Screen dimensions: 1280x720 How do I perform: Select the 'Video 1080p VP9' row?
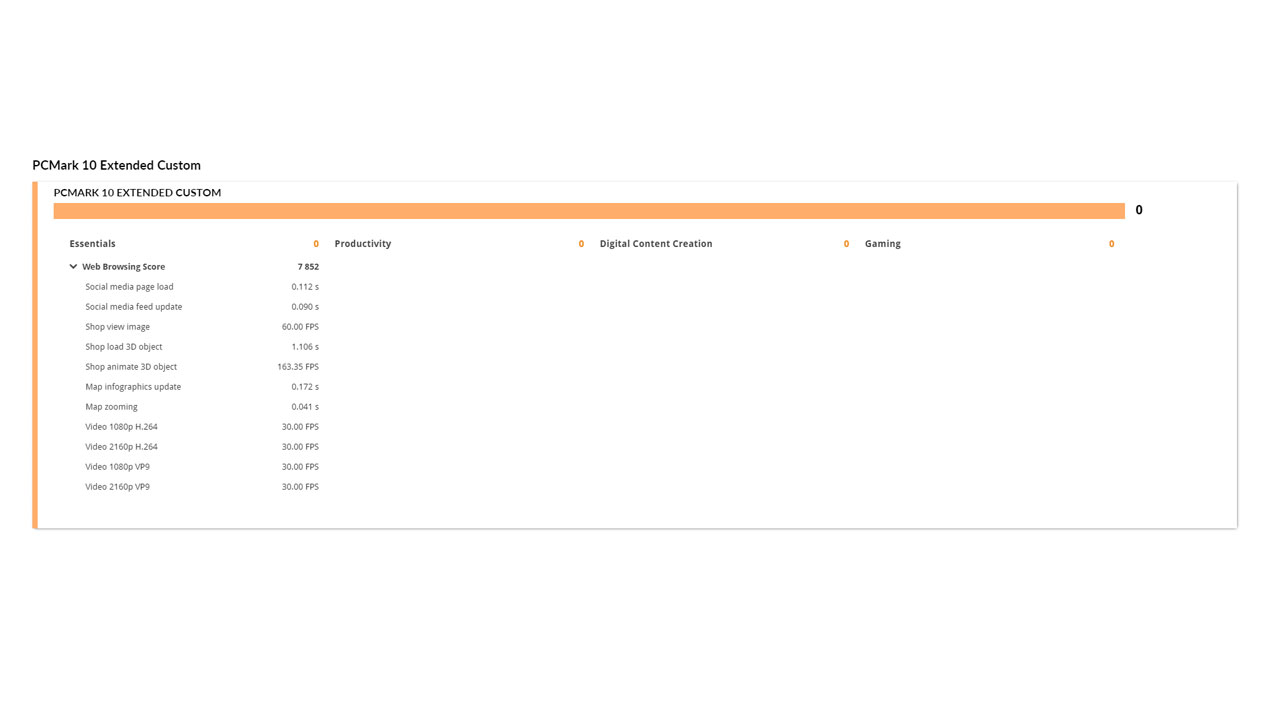[x=202, y=467]
